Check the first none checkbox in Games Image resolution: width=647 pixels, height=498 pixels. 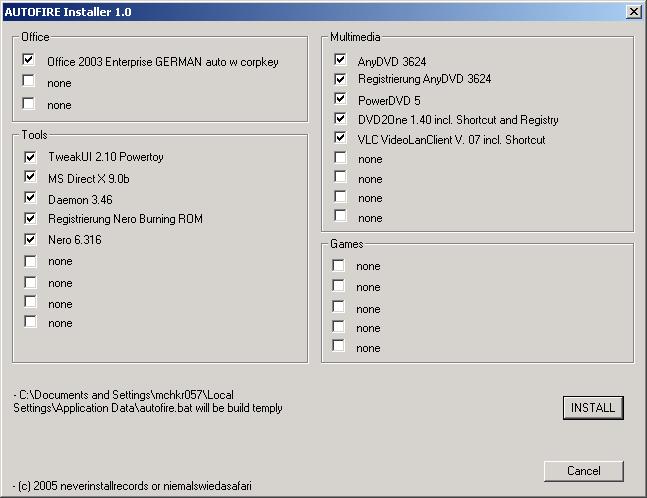(x=338, y=265)
